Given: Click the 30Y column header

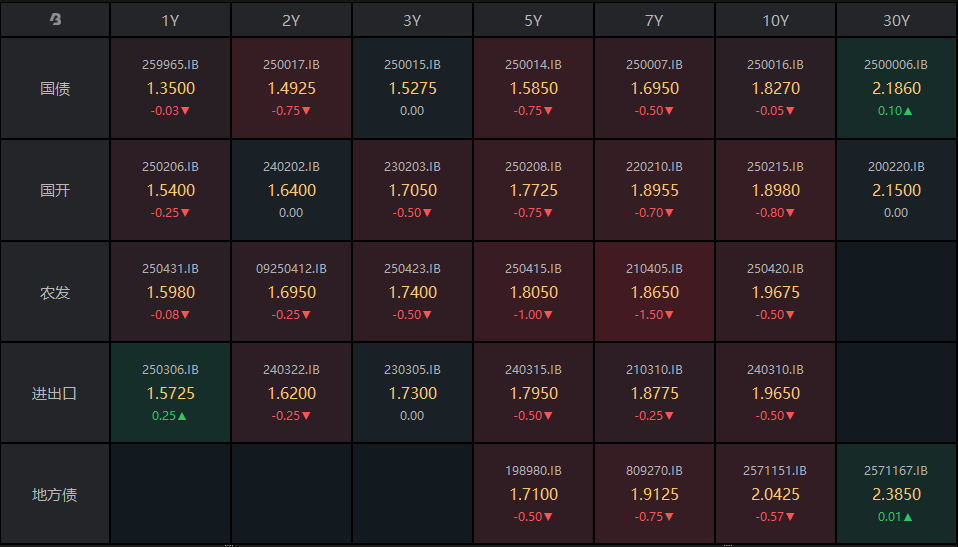Looking at the screenshot, I should click(x=896, y=20).
